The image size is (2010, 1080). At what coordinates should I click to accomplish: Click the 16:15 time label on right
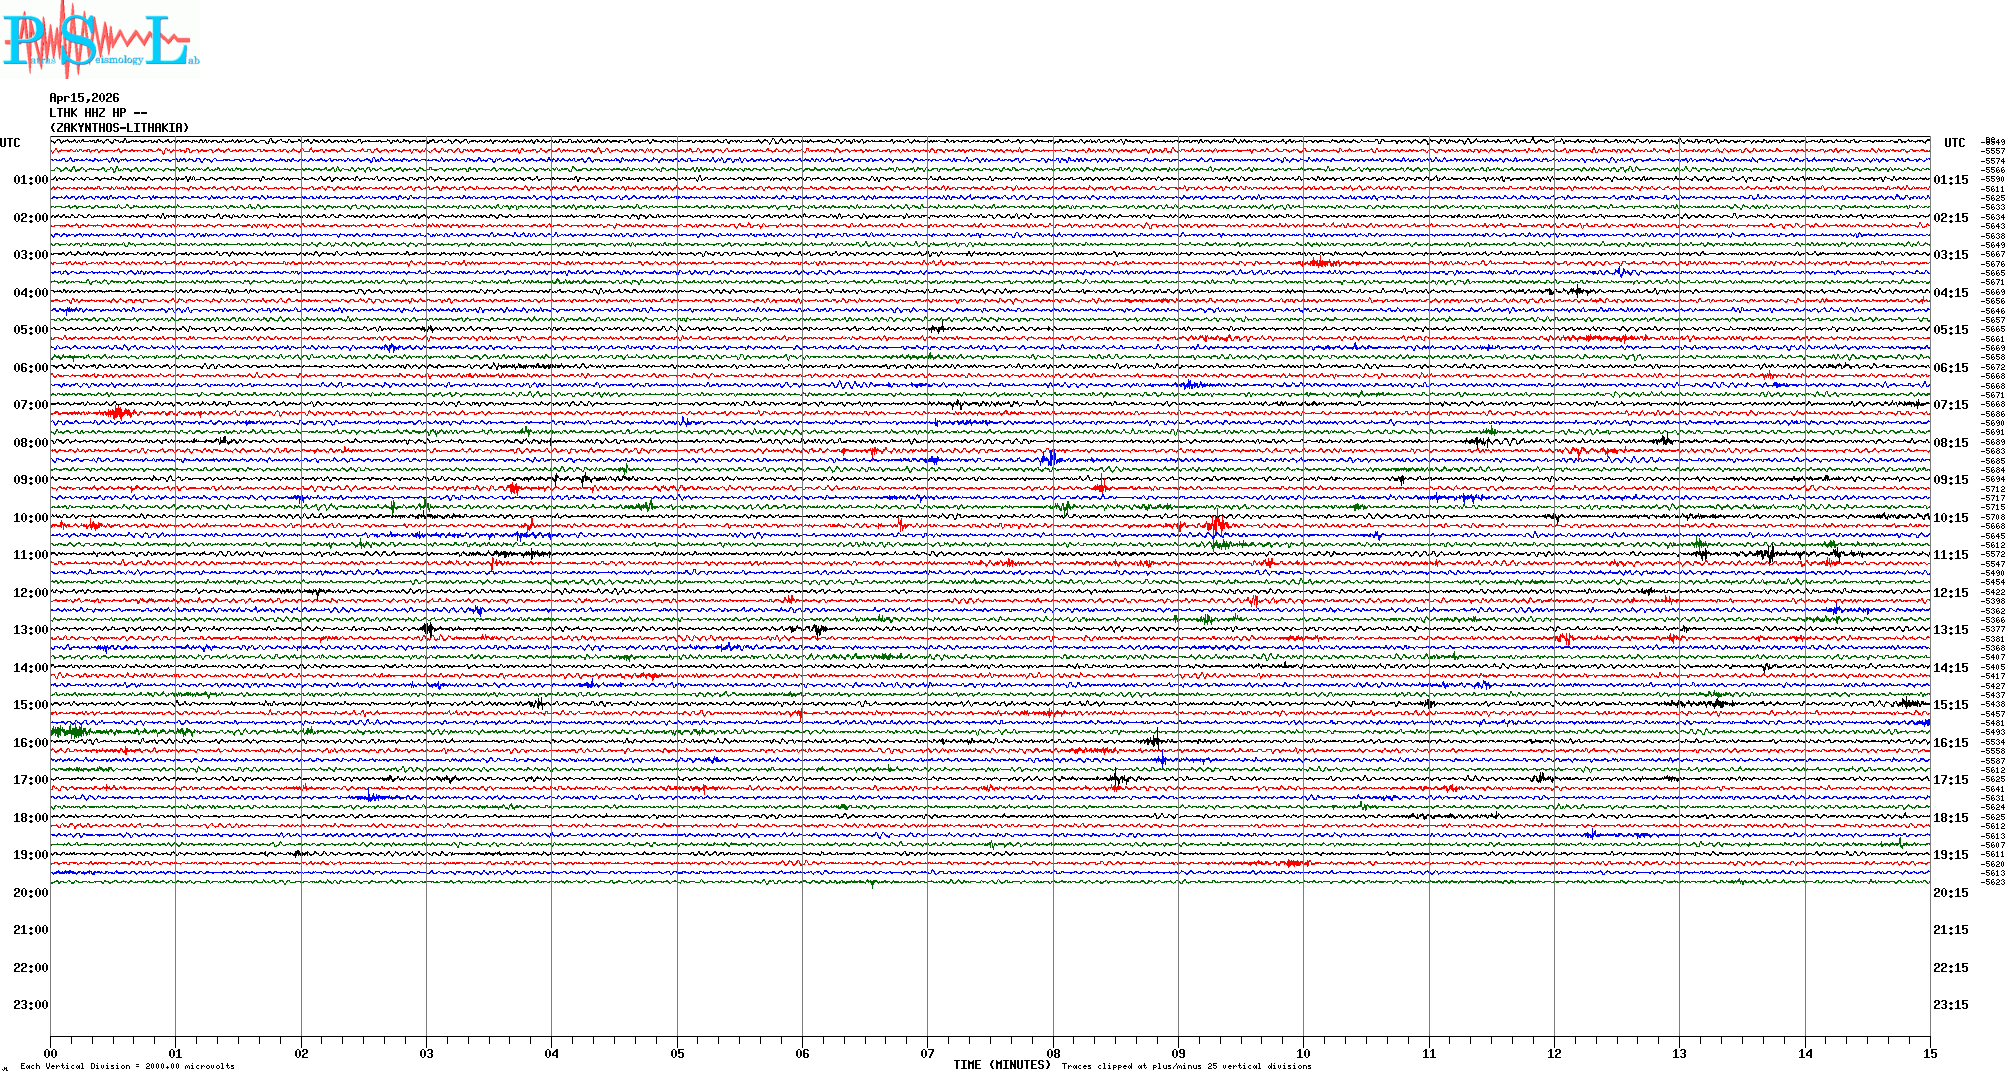point(1950,743)
